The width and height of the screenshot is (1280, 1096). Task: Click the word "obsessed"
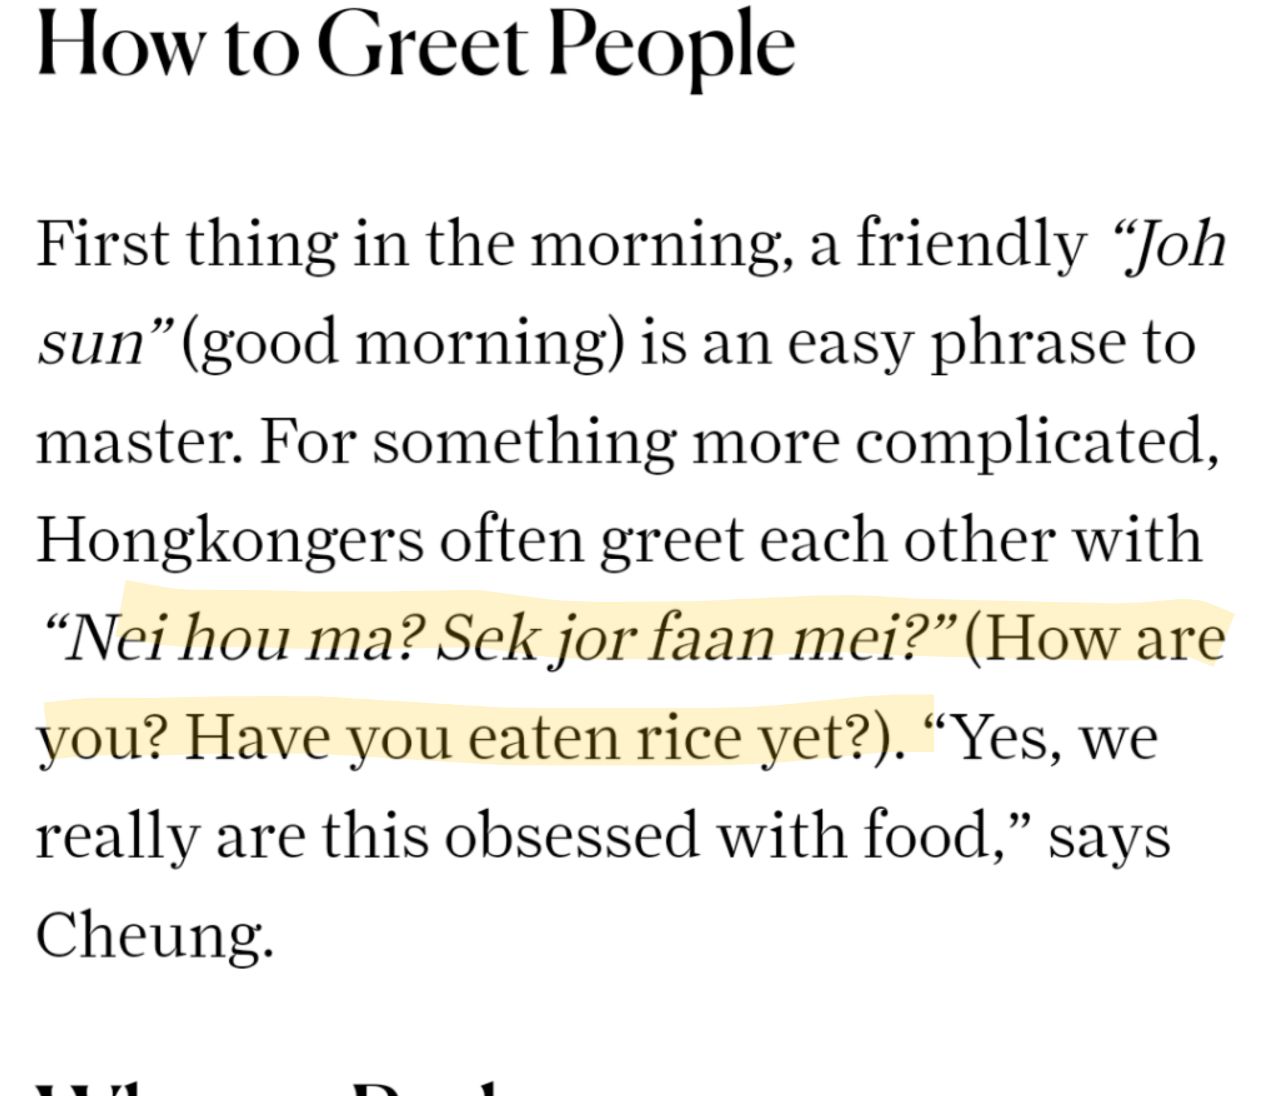pos(571,836)
